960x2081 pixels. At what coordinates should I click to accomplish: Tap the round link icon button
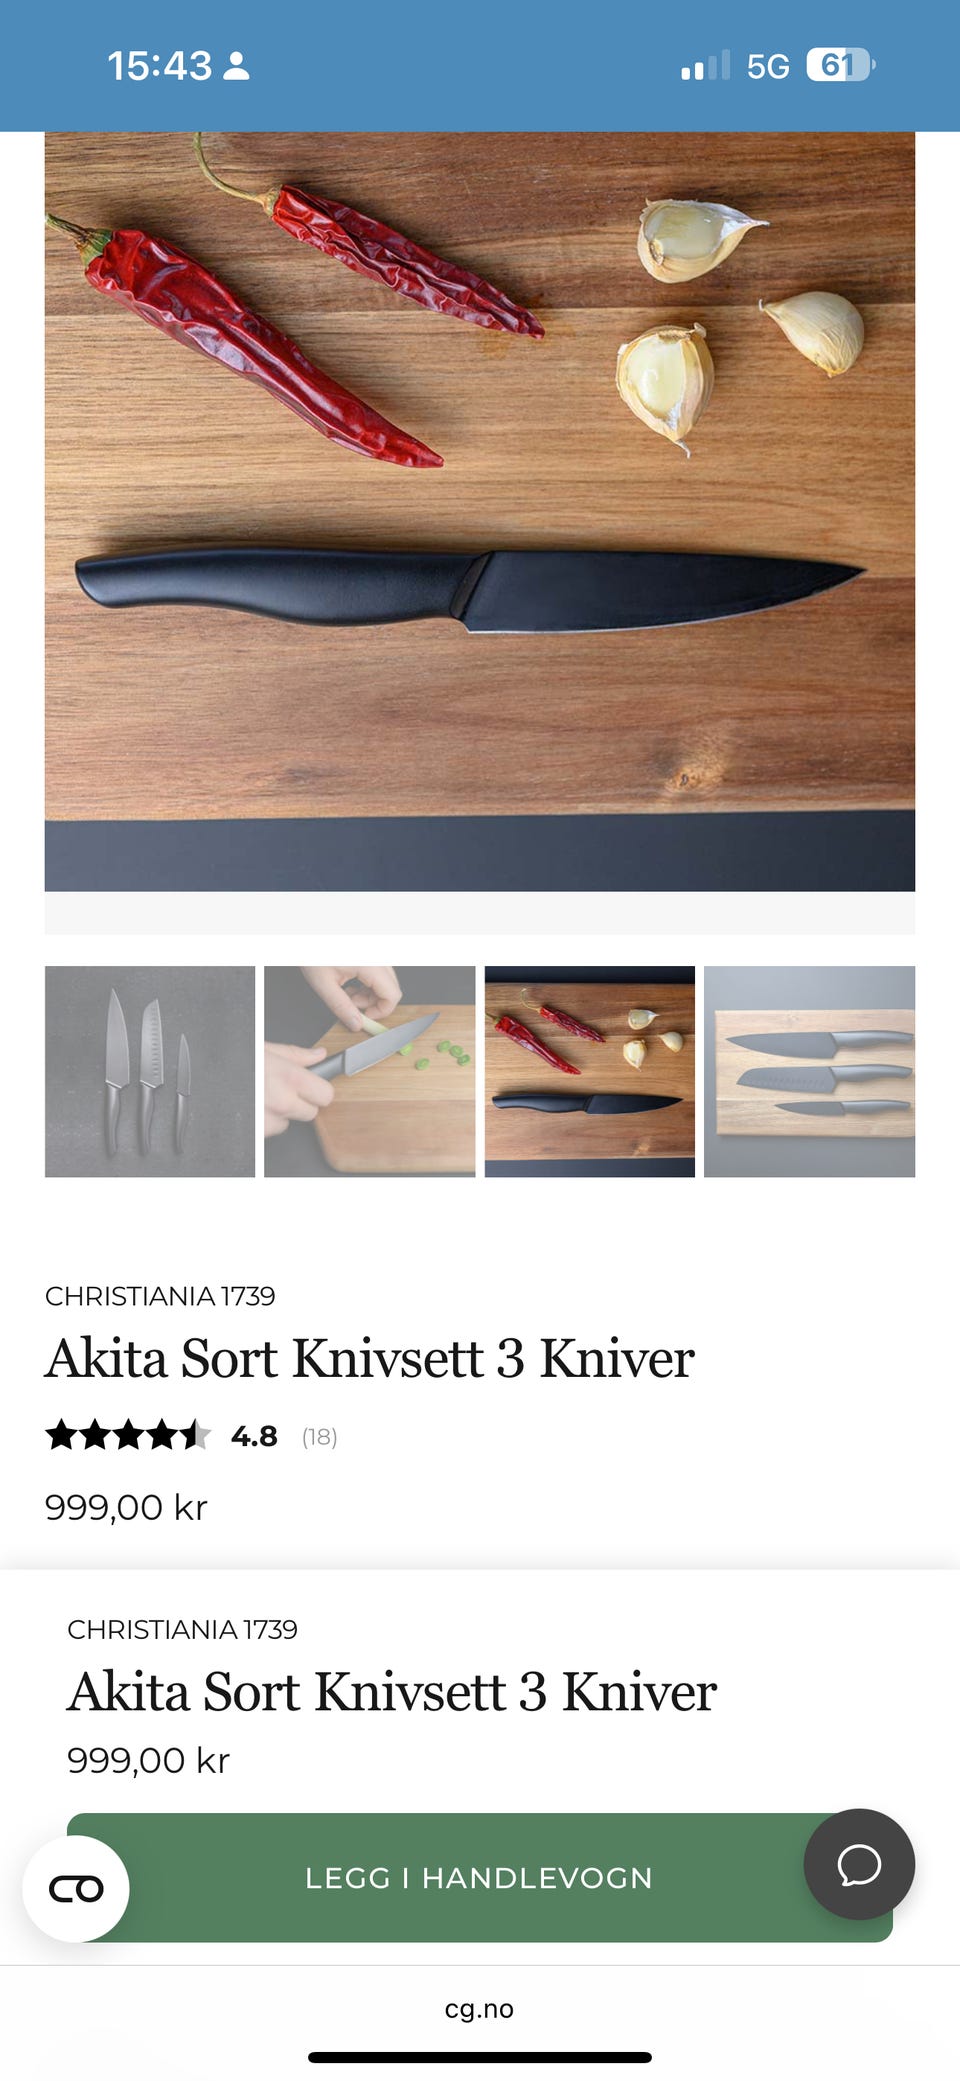pyautogui.click(x=76, y=1889)
